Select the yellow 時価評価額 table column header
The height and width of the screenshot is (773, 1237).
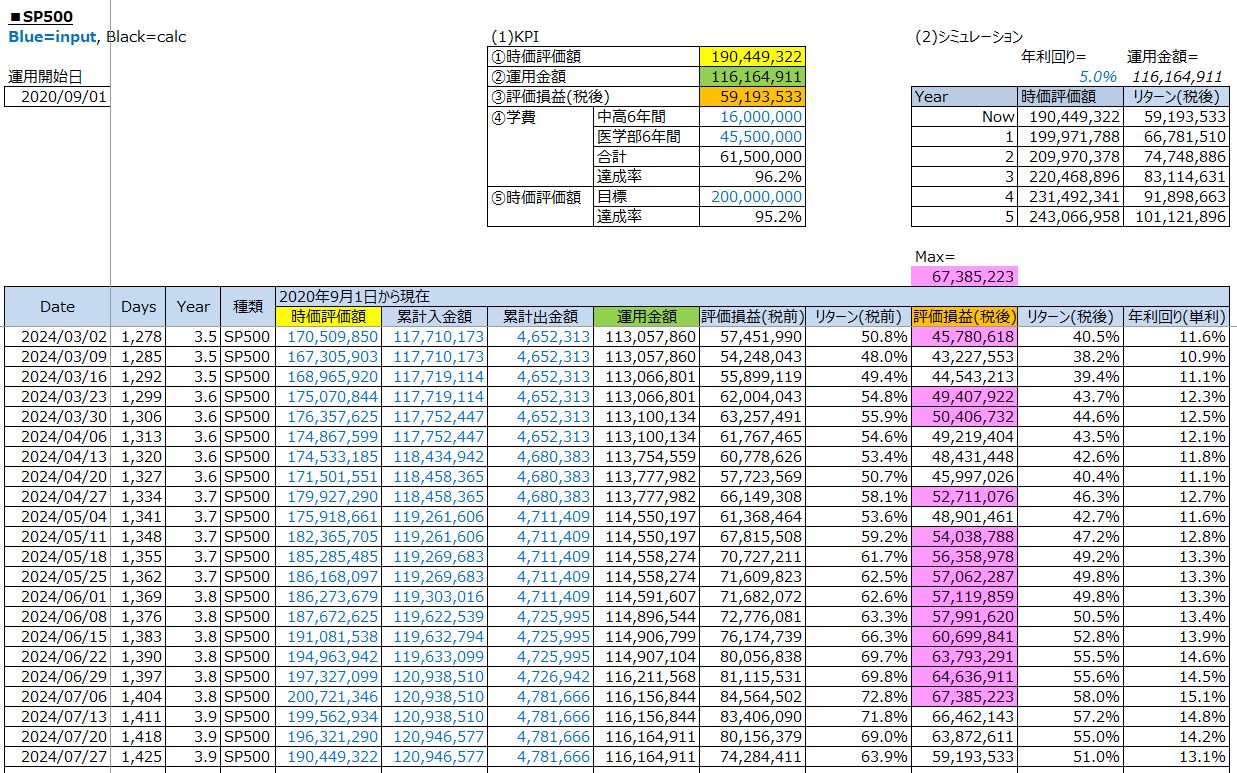tap(328, 317)
